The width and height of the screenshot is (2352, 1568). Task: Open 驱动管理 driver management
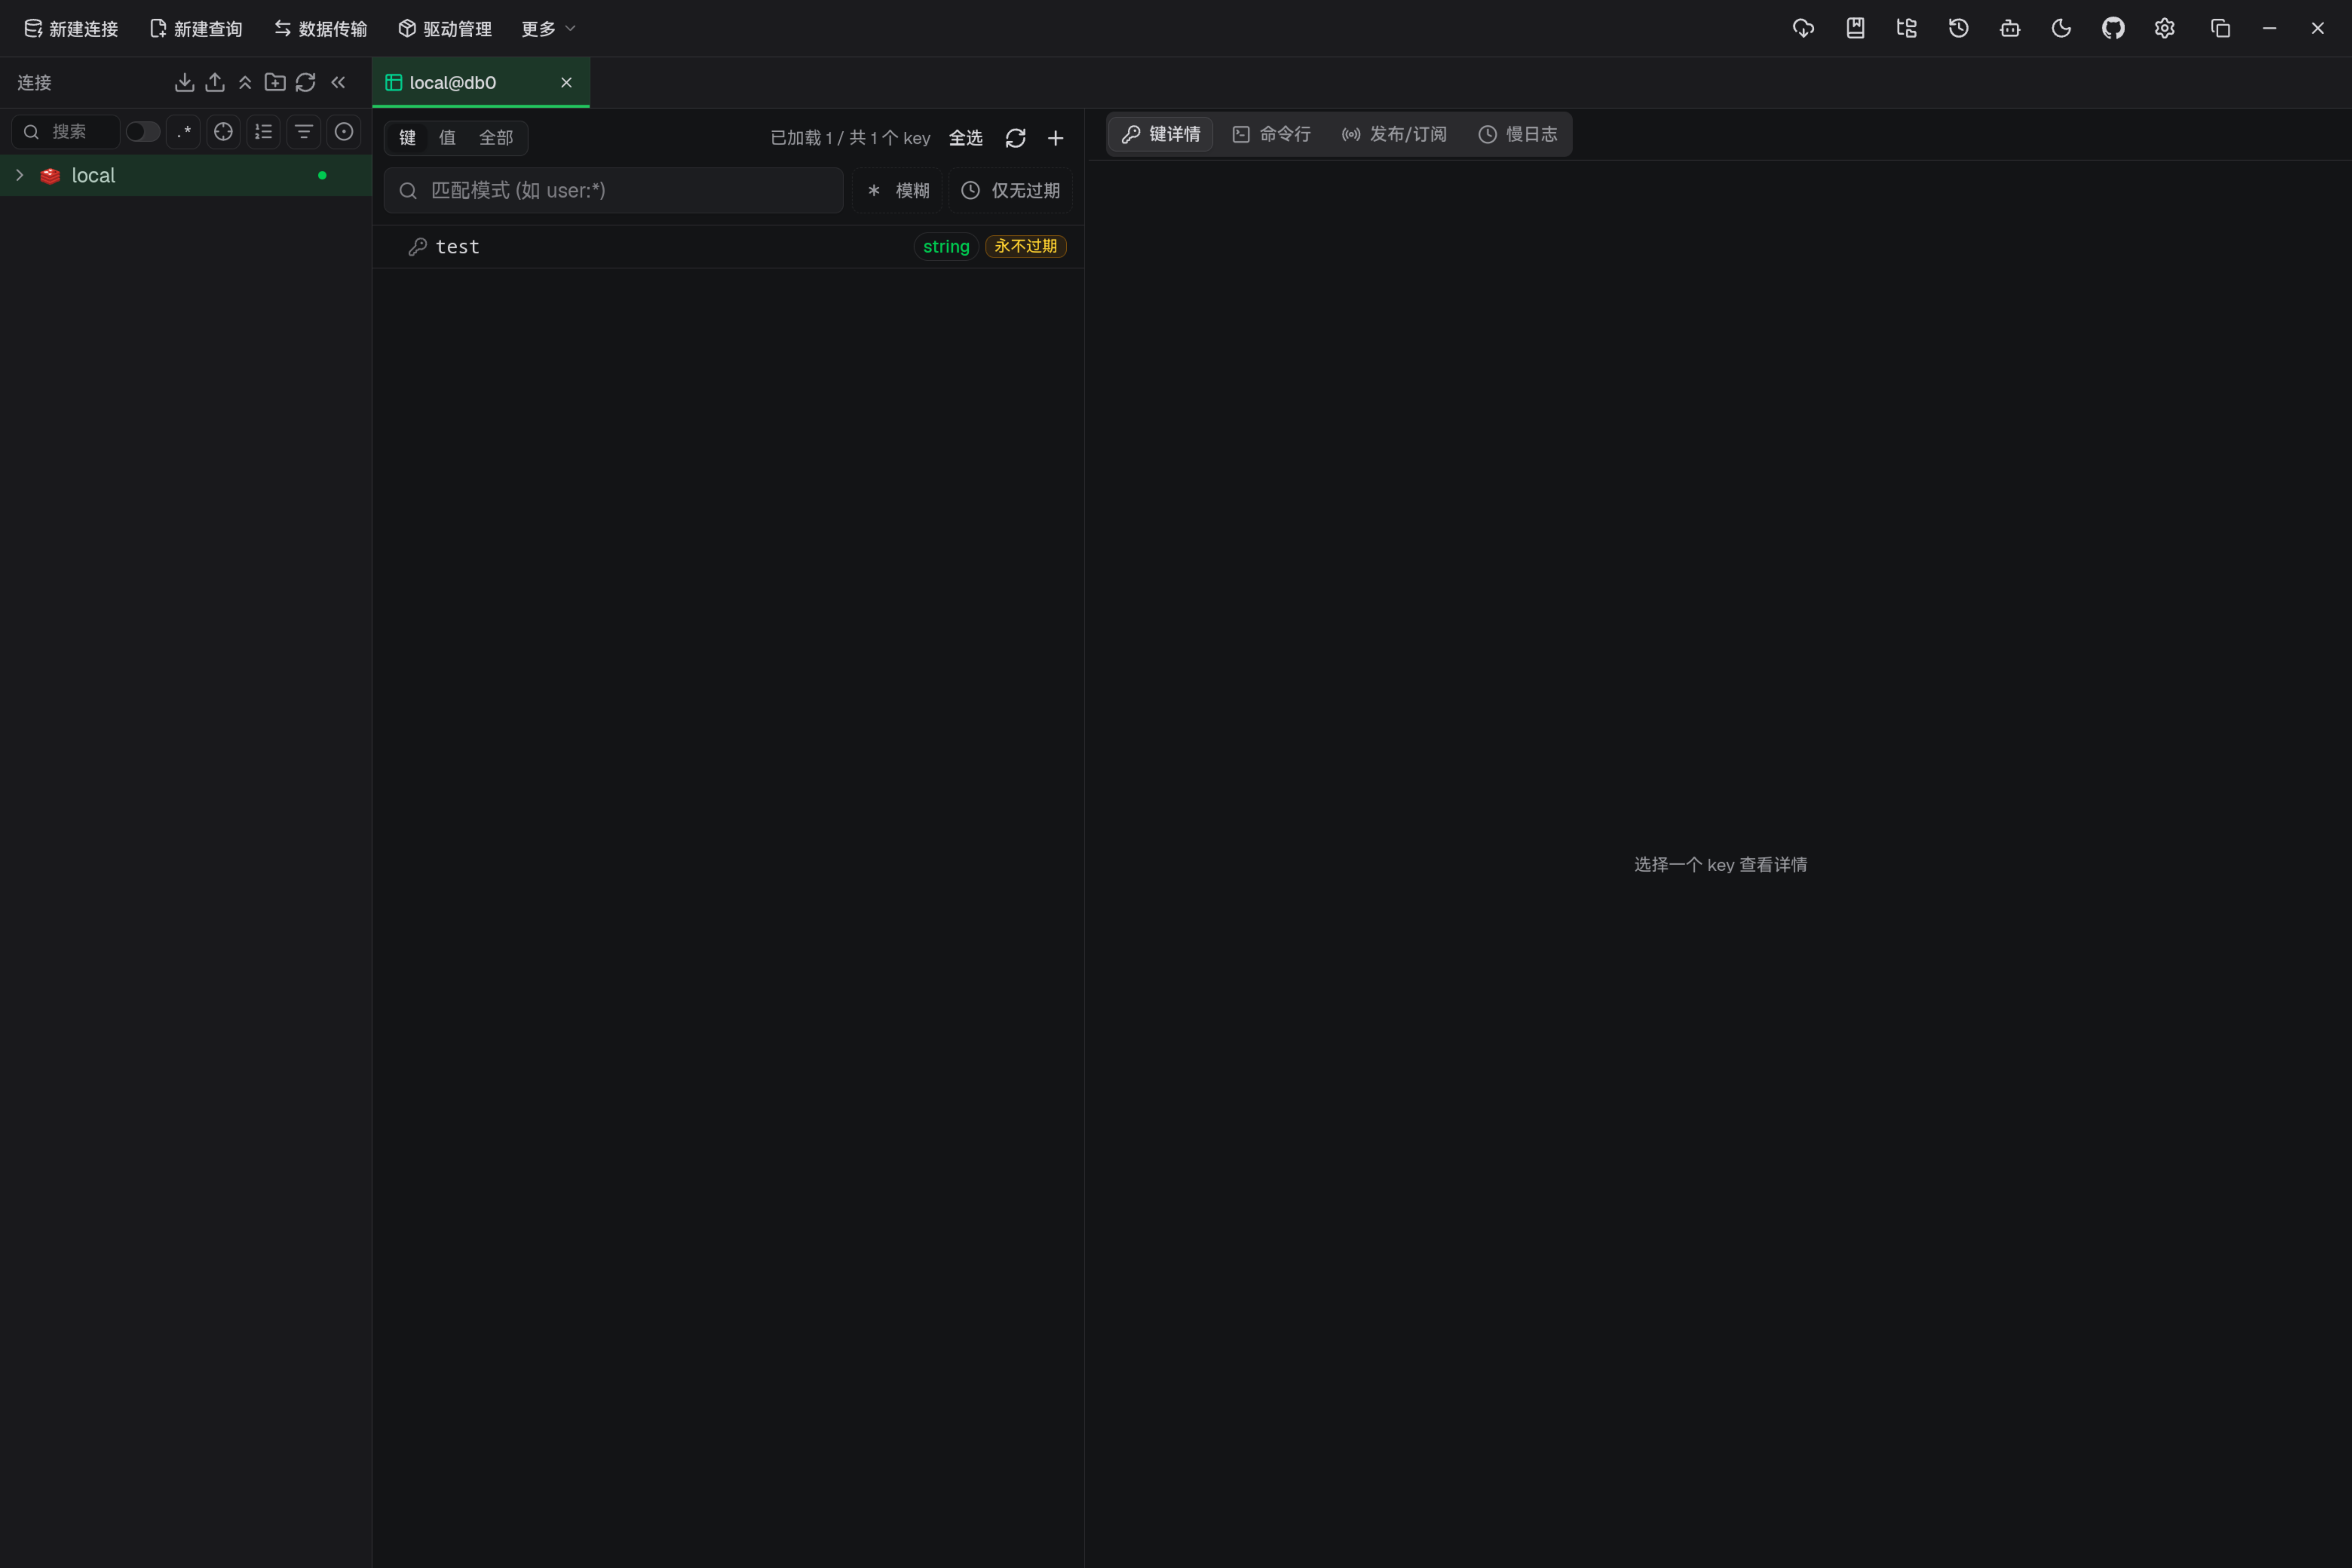point(445,29)
